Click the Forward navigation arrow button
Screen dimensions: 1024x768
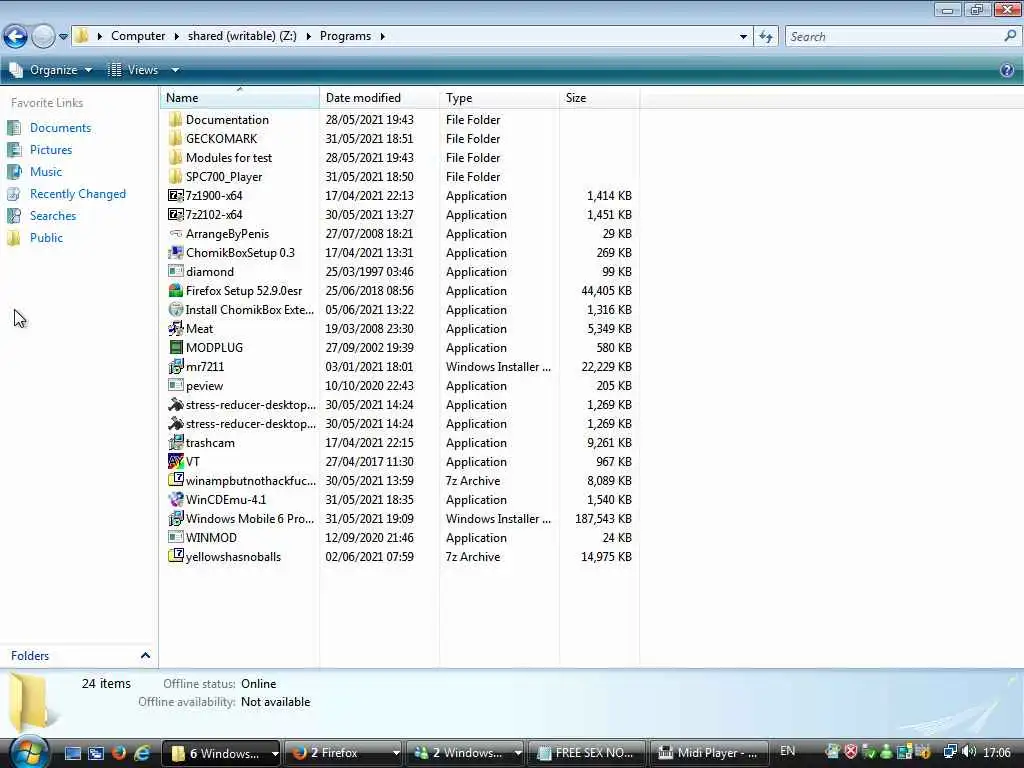point(43,37)
